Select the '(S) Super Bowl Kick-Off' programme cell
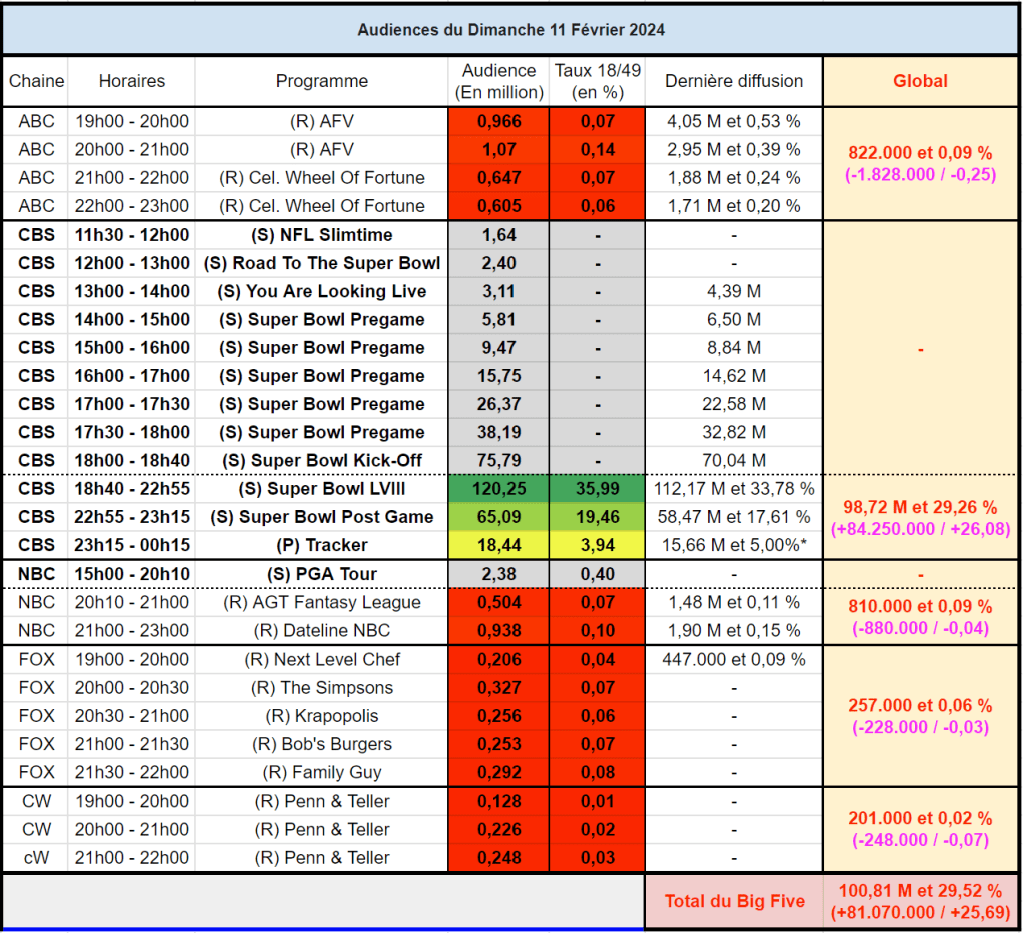1023x933 pixels. 322,460
